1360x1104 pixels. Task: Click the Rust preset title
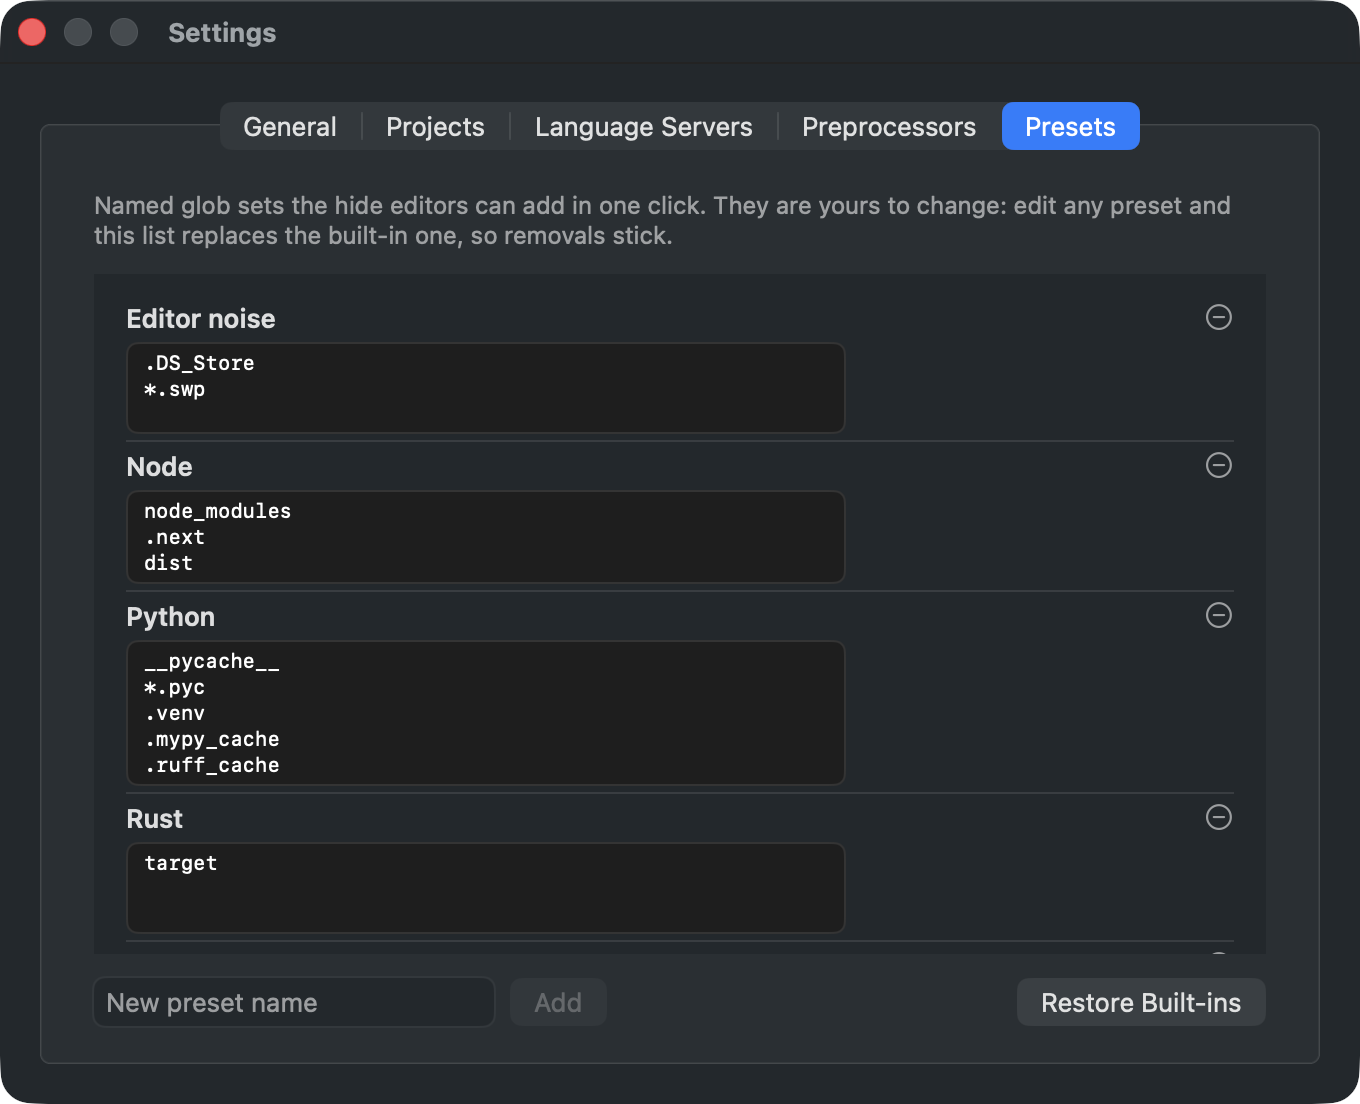click(155, 819)
